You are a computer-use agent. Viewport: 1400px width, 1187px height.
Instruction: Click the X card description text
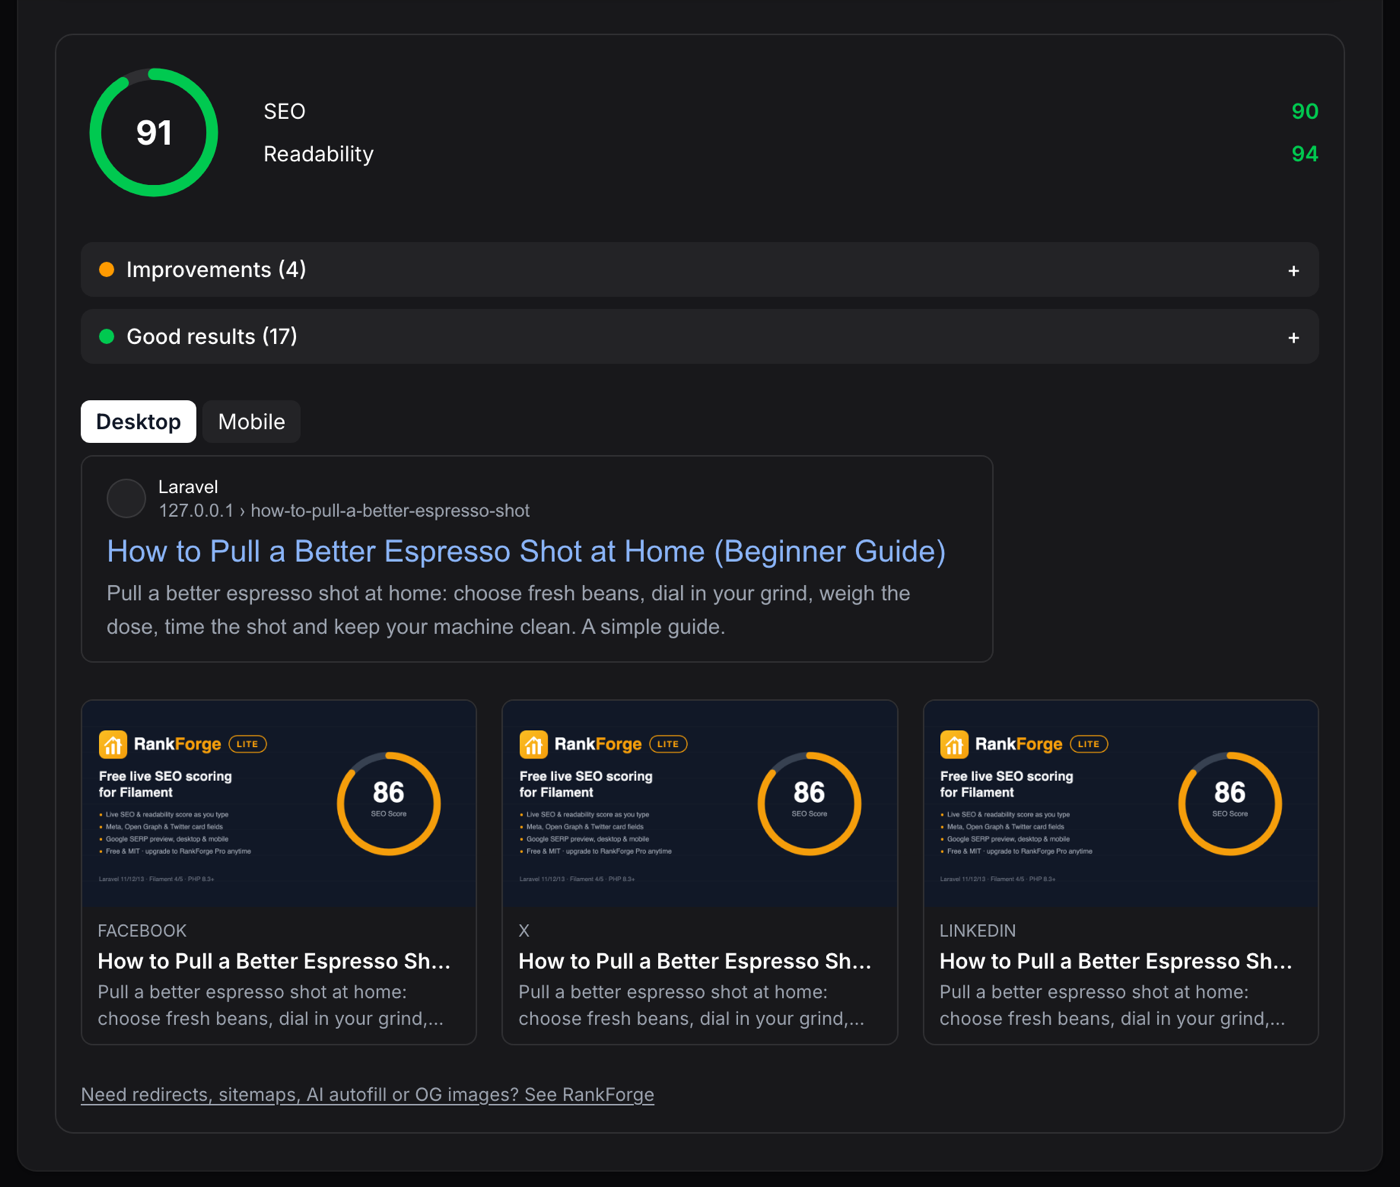691,1005
